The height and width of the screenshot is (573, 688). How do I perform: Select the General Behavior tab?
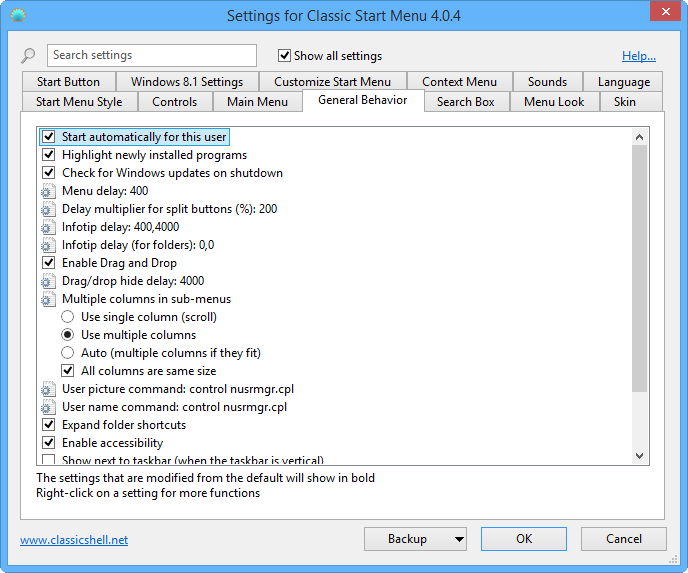pos(363,100)
